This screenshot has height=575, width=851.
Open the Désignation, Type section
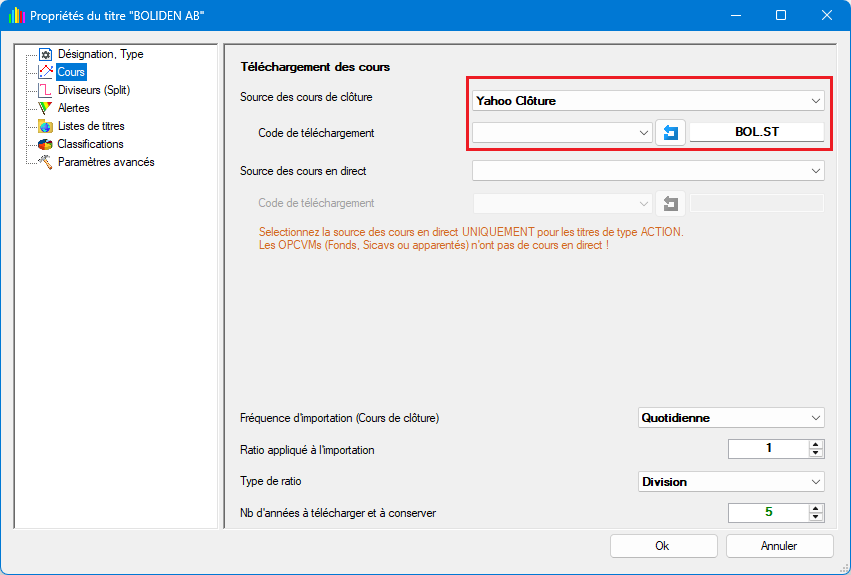click(100, 54)
